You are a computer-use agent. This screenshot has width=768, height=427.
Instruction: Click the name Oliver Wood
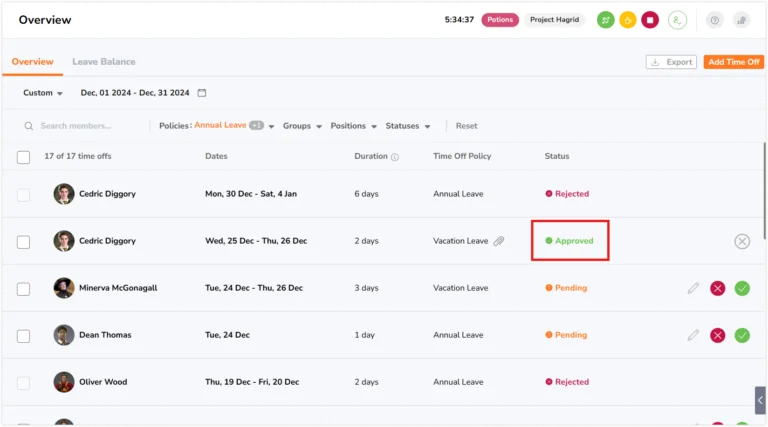pos(103,382)
